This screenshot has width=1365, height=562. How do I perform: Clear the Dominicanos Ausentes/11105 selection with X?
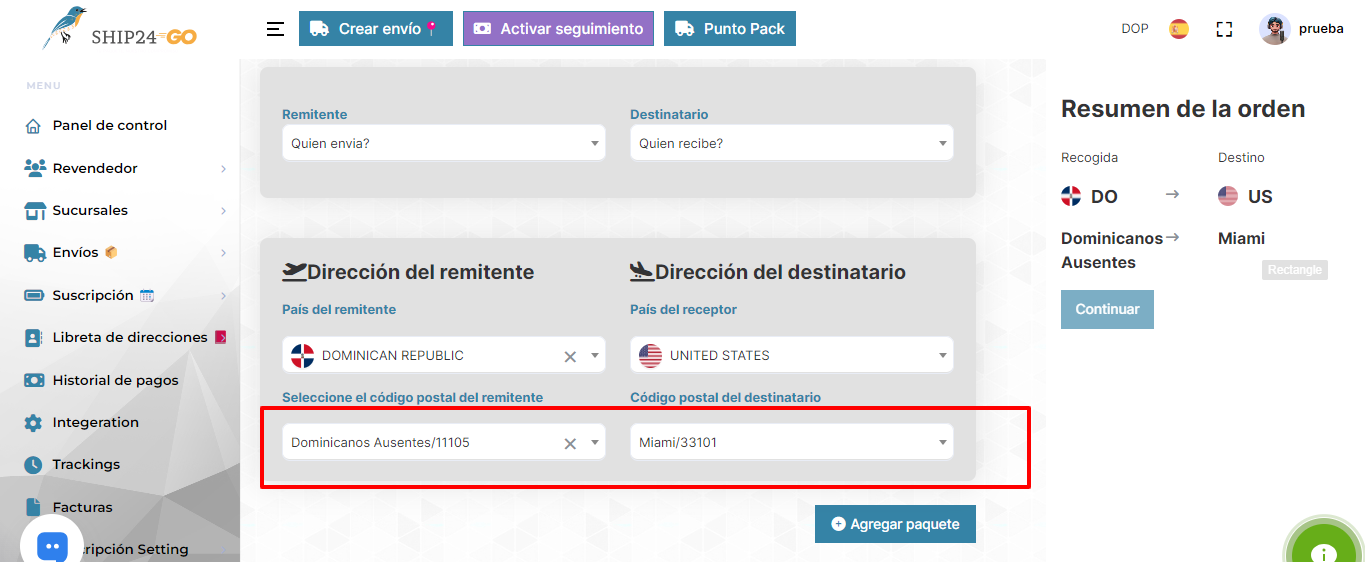(570, 443)
